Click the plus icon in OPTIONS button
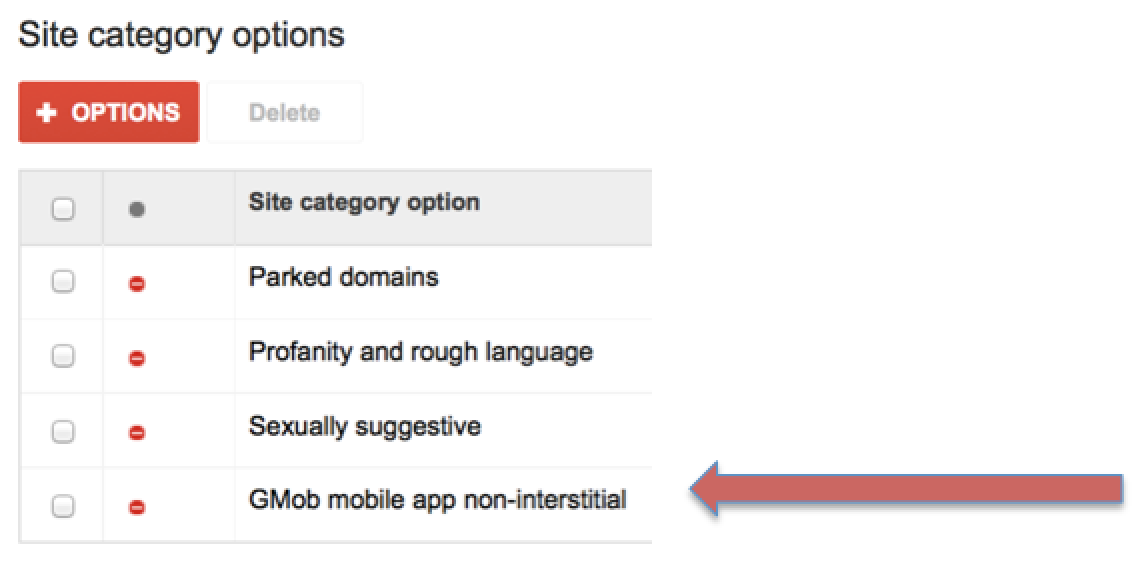Image resolution: width=1142 pixels, height=566 pixels. point(47,113)
